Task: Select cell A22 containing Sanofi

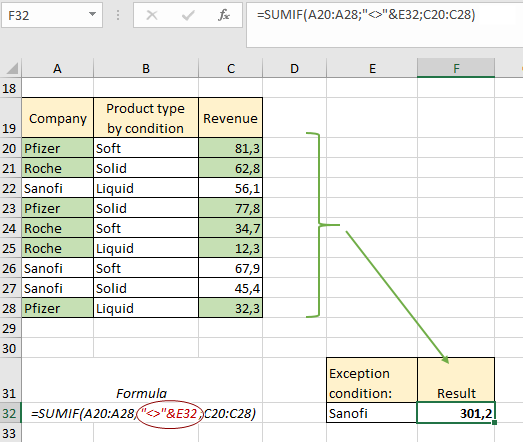Action: tap(58, 188)
